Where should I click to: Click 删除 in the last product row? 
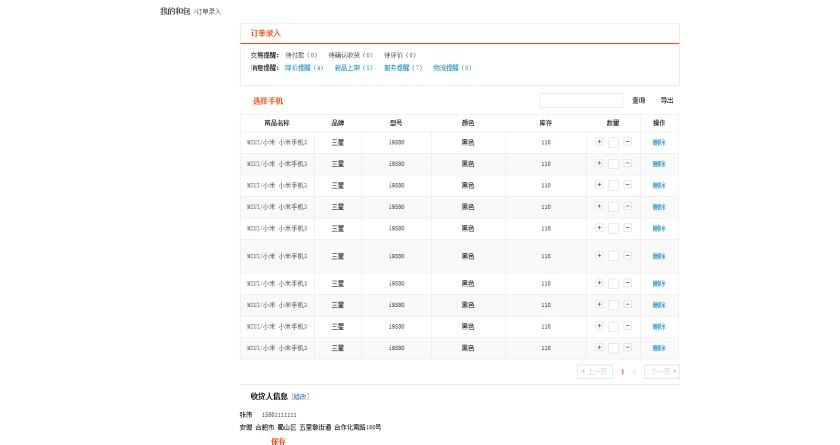(659, 348)
